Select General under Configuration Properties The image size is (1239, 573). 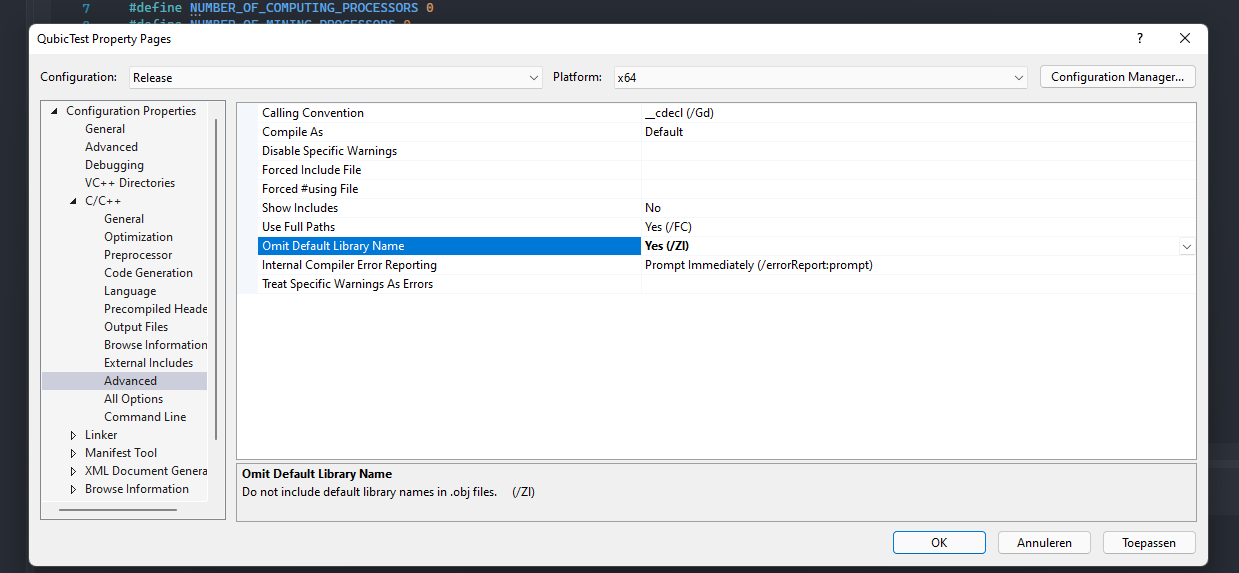[105, 129]
